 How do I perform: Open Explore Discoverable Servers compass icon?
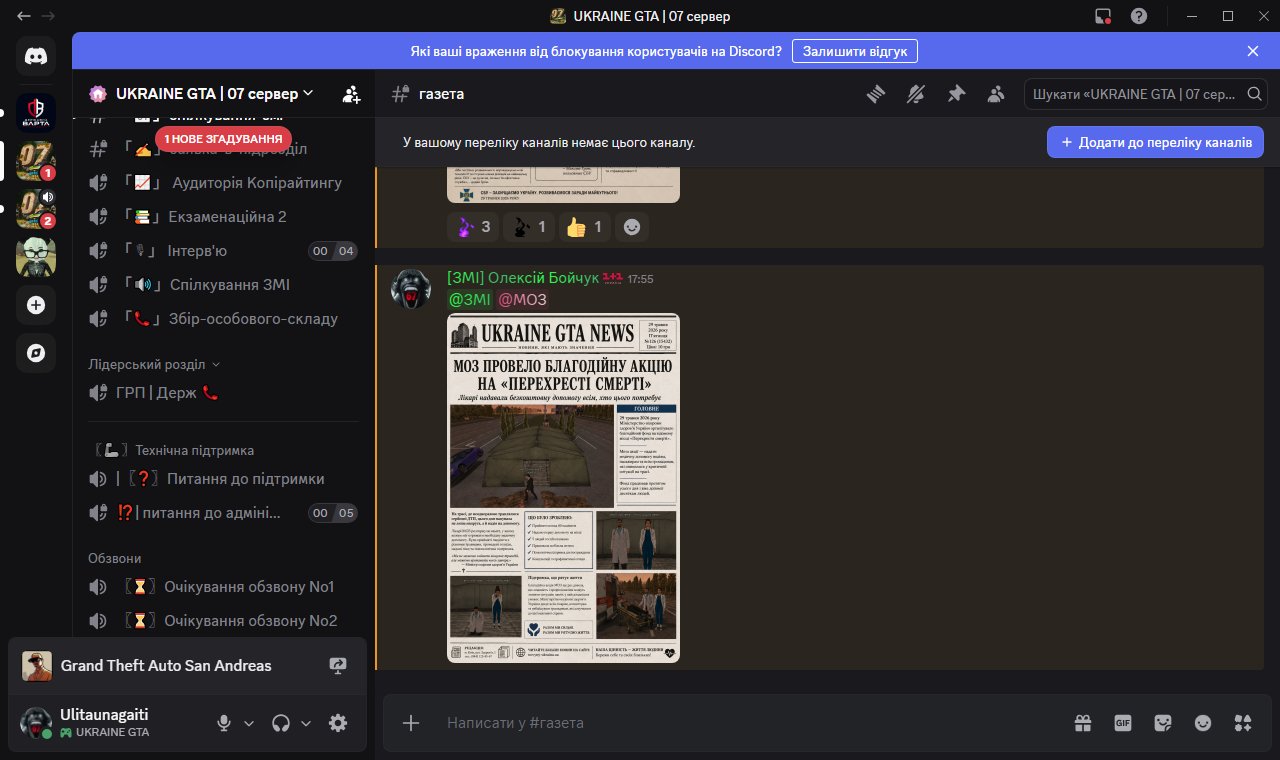tap(36, 353)
